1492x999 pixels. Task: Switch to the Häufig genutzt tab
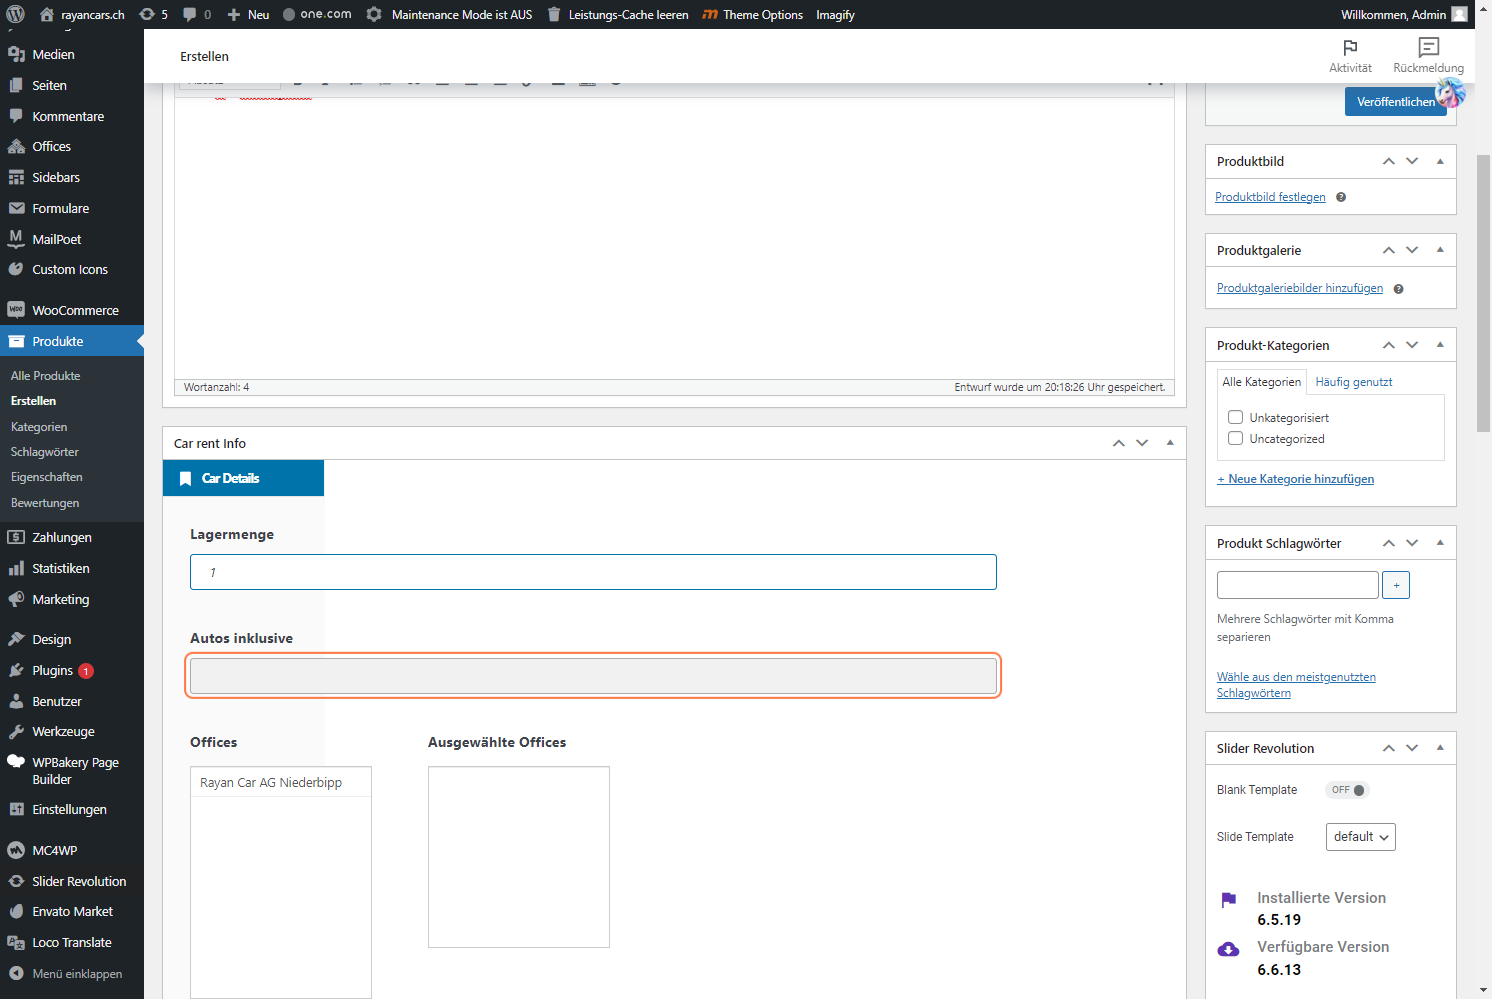1353,382
